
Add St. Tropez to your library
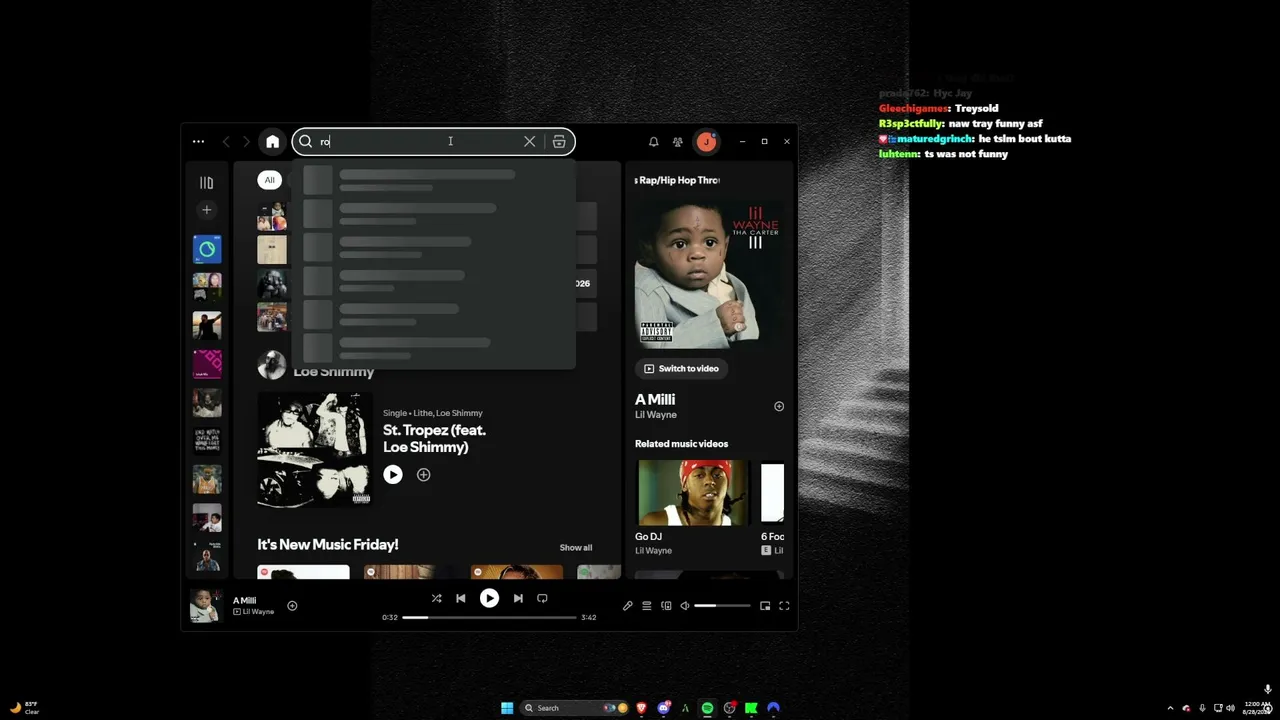(423, 475)
